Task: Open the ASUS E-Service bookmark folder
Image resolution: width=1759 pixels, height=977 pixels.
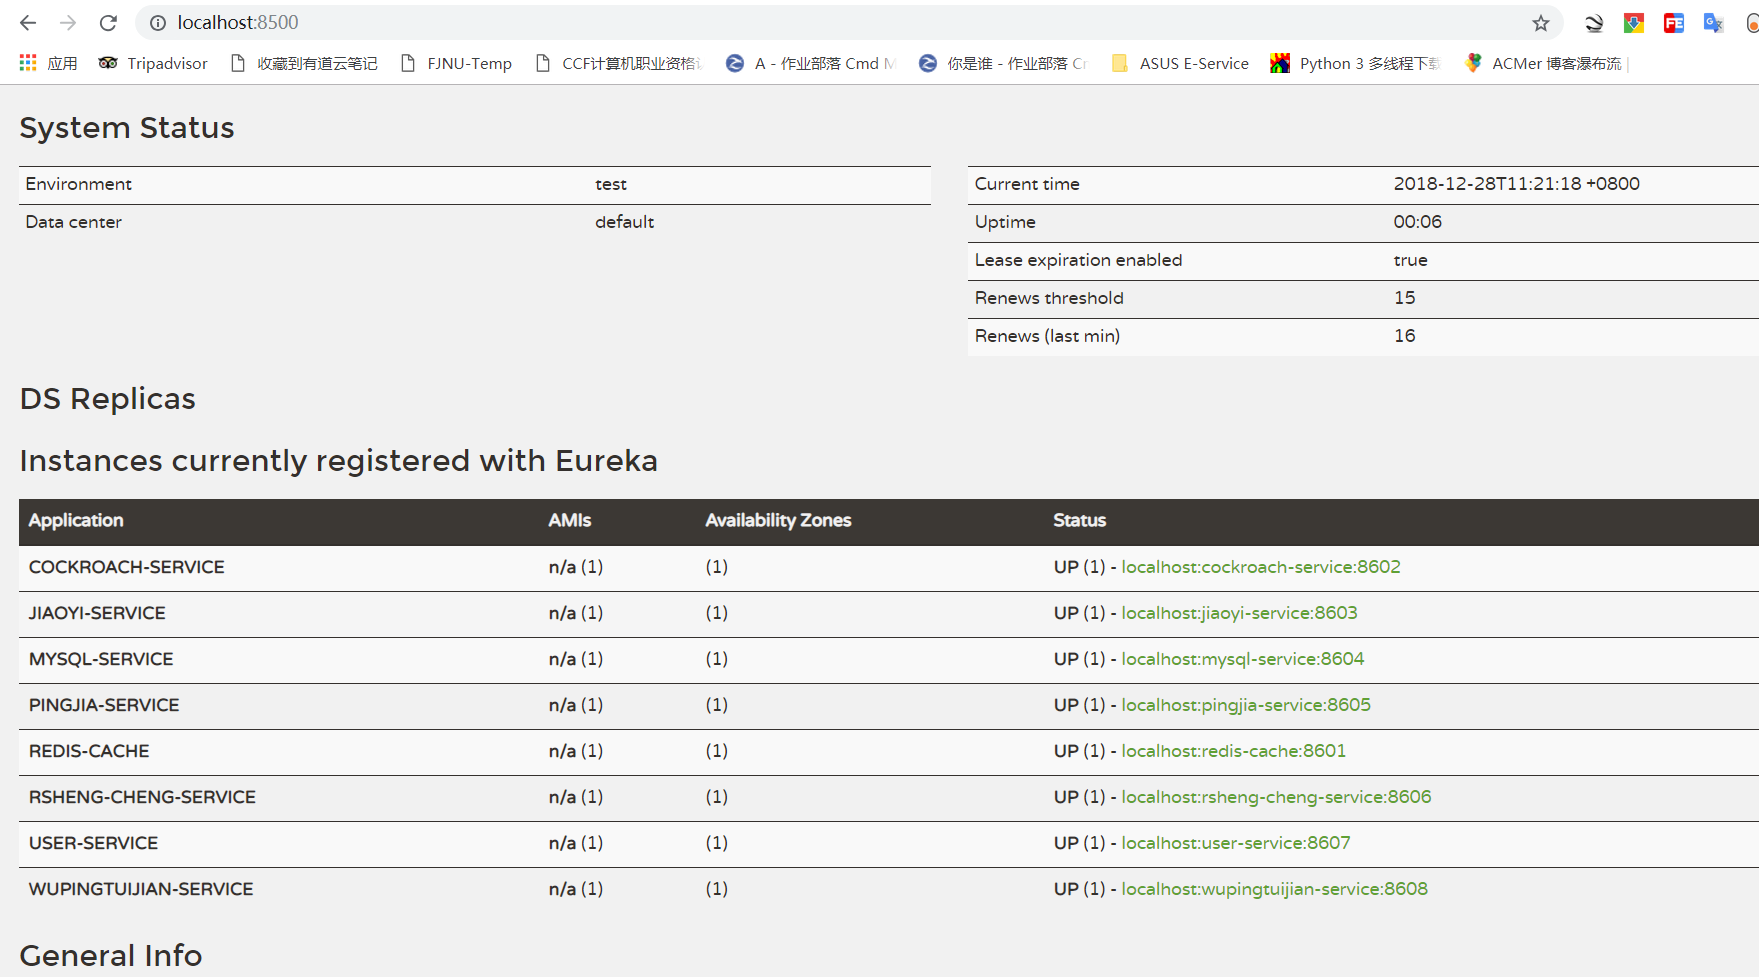Action: coord(1180,63)
